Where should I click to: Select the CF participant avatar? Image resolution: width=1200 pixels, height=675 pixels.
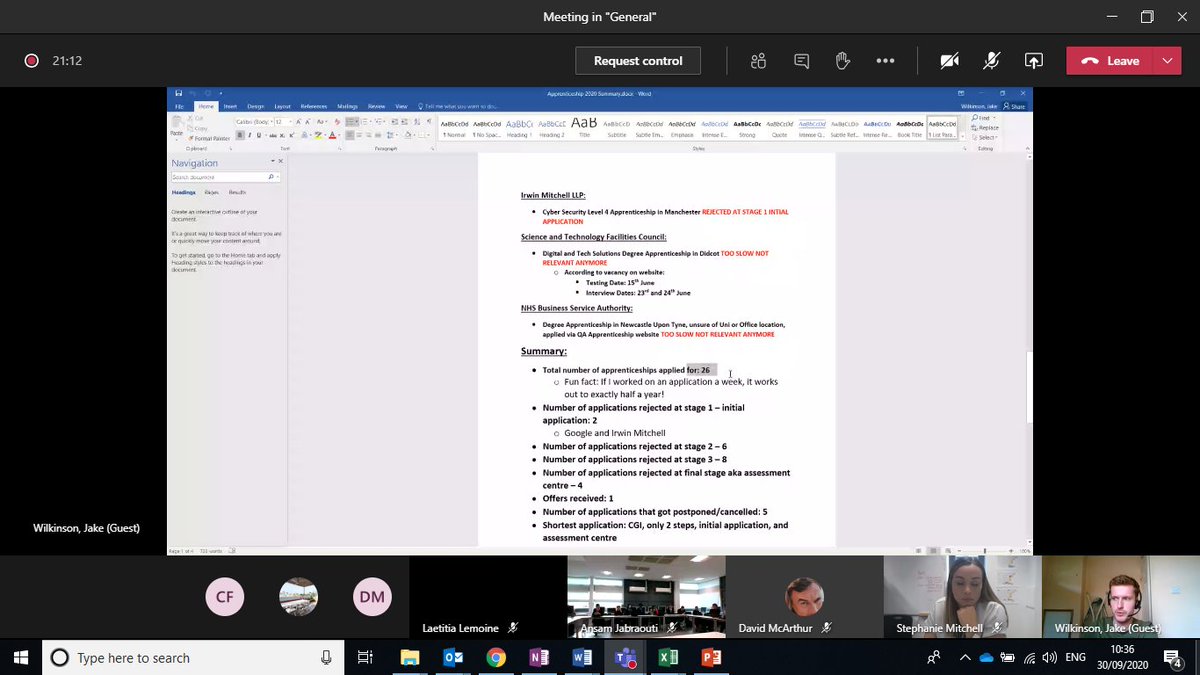[x=225, y=597]
